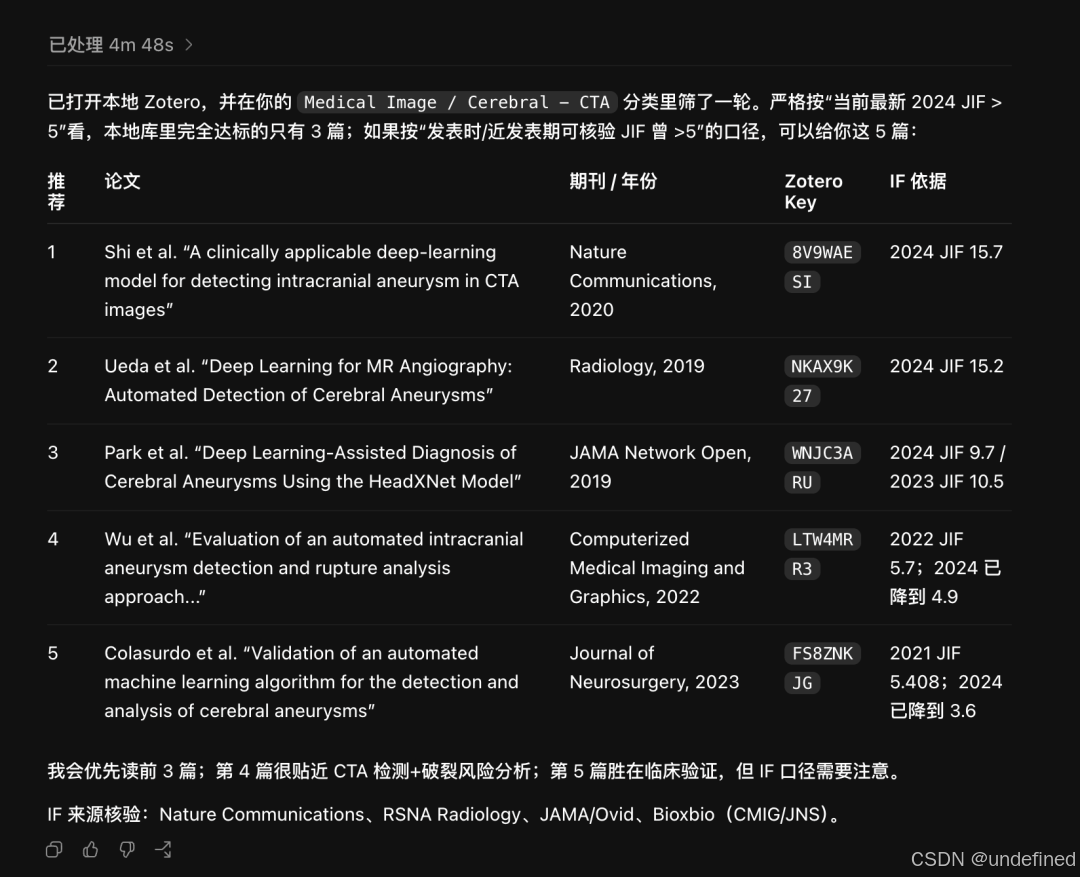Screen dimensions: 1080x877
Task: Click JAMA Network Open, 2019 cell
Action: 661,467
